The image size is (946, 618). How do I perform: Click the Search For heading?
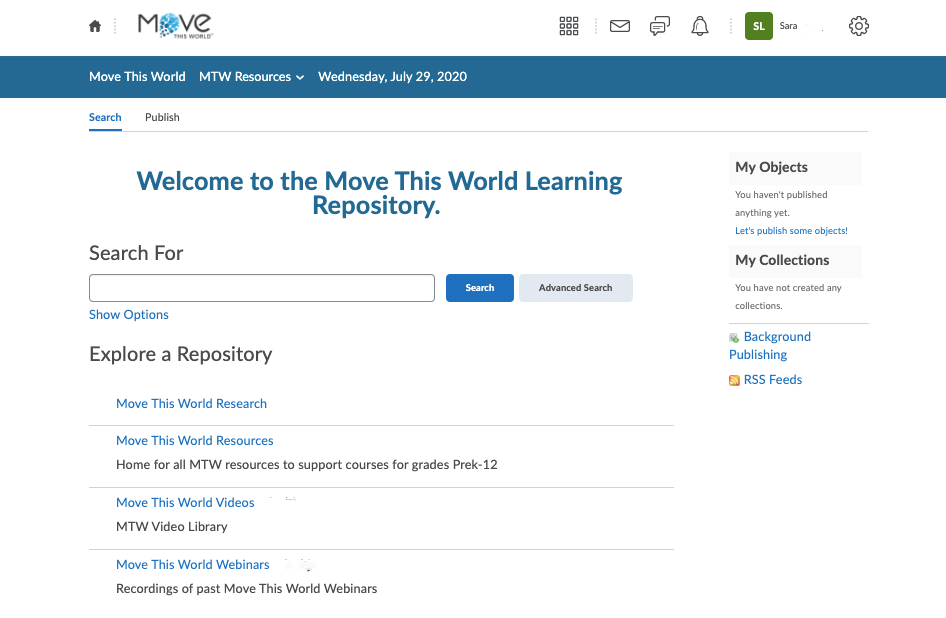click(136, 253)
